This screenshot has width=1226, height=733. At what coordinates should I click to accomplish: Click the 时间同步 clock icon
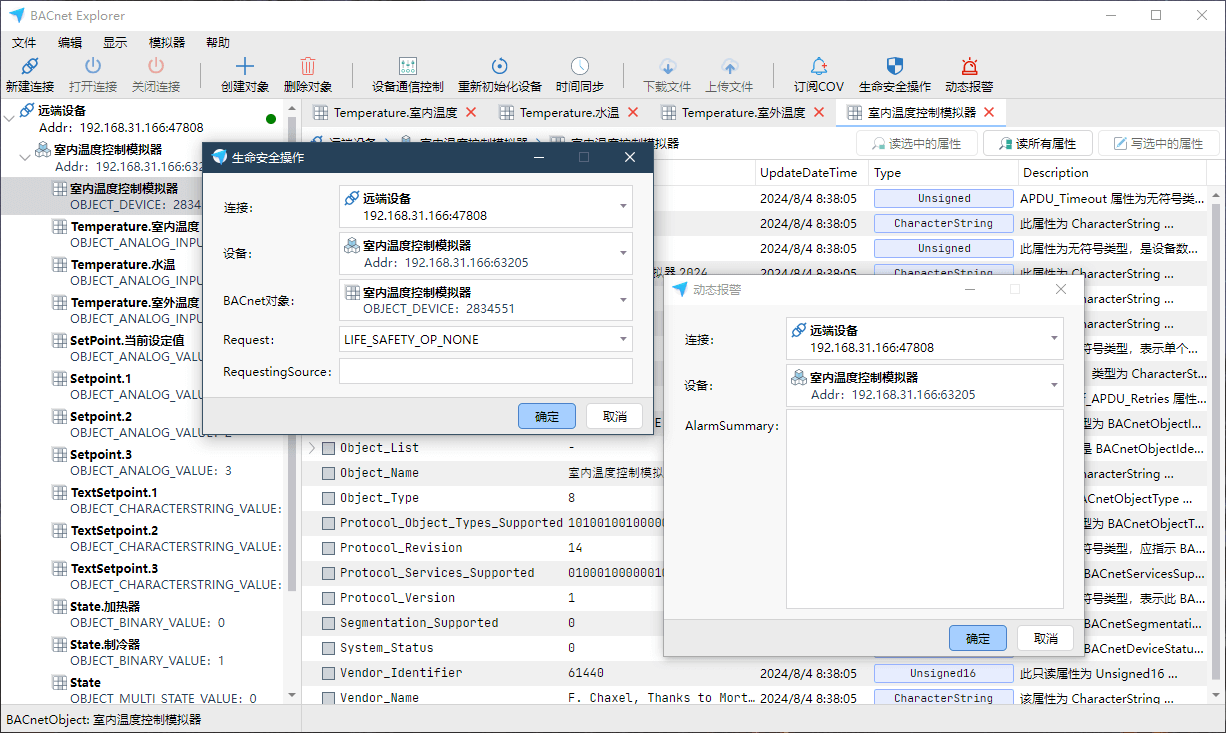pyautogui.click(x=579, y=68)
